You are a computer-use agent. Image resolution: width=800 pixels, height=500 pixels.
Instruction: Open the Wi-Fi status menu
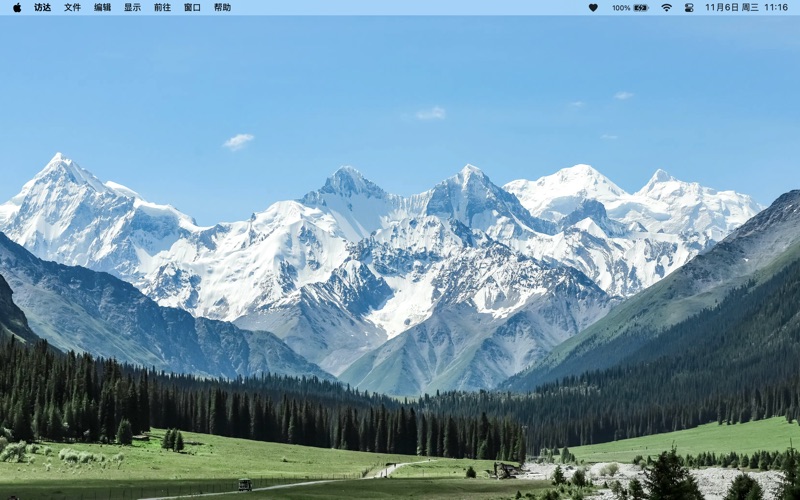point(666,8)
